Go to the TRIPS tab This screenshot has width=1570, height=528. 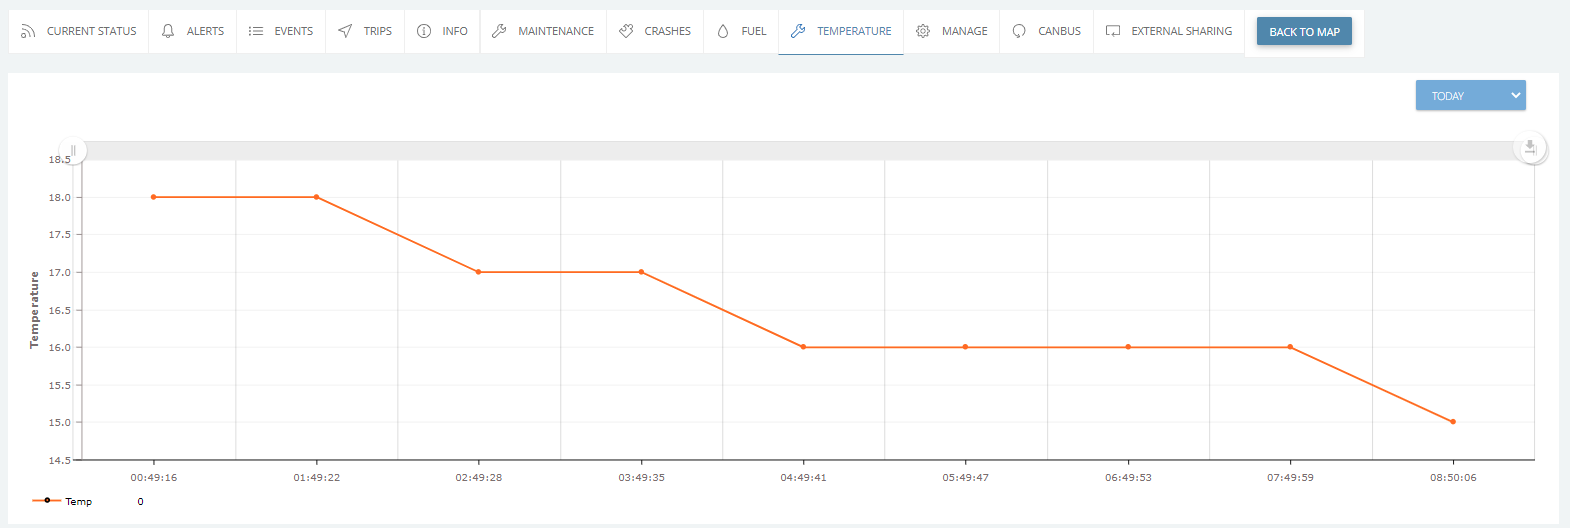(x=365, y=31)
